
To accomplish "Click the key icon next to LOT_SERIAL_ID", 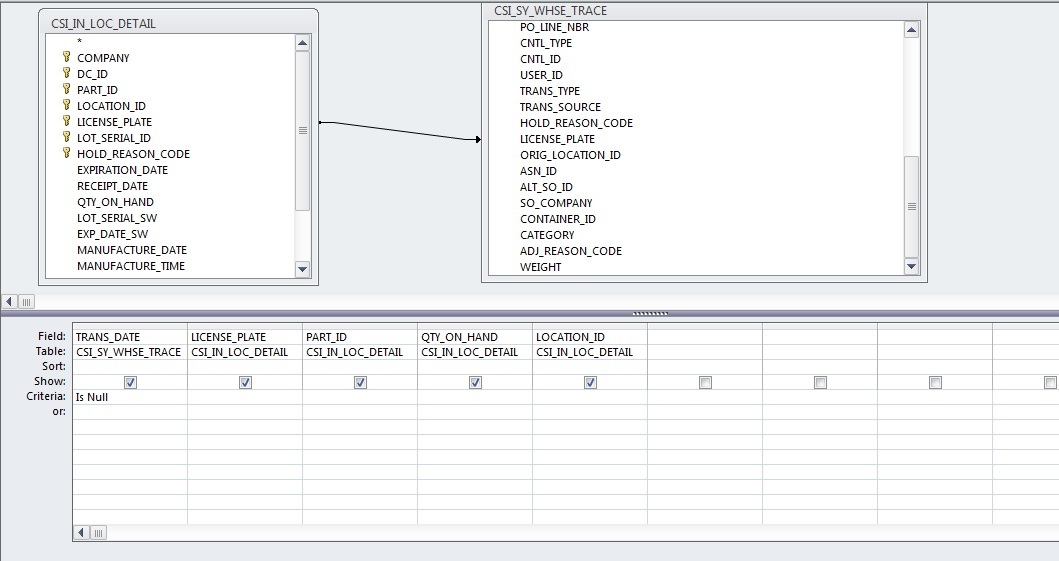I will (67, 138).
